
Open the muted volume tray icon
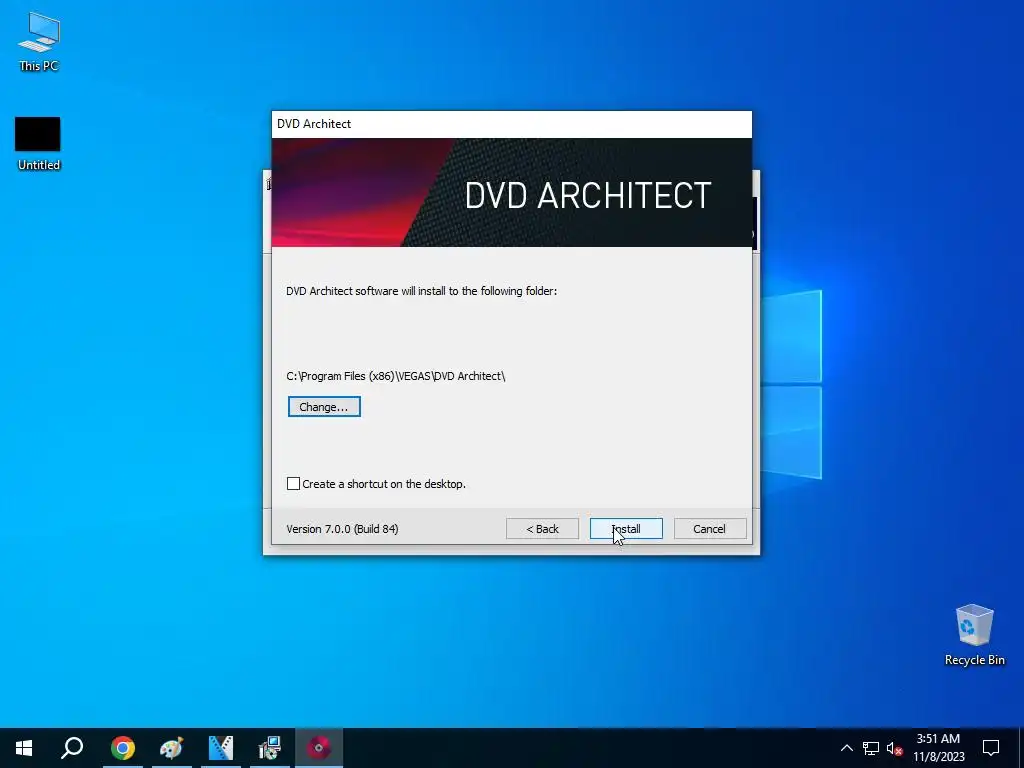tap(894, 748)
